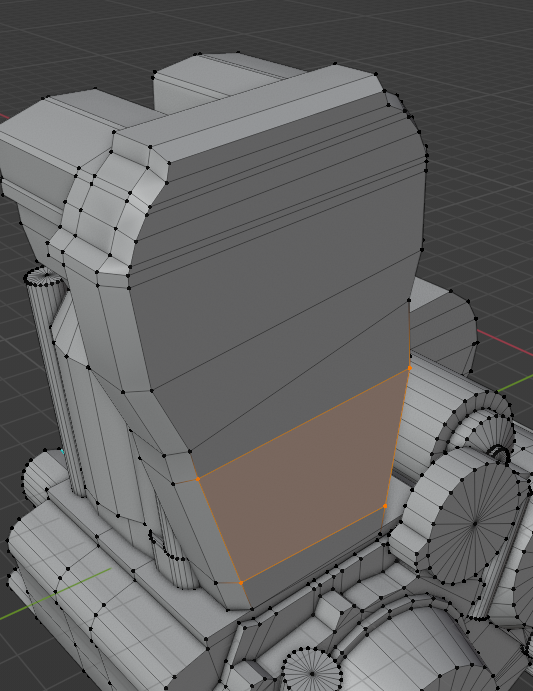Select the circular cap of the thin left cylinder
The width and height of the screenshot is (533, 691).
43,278
